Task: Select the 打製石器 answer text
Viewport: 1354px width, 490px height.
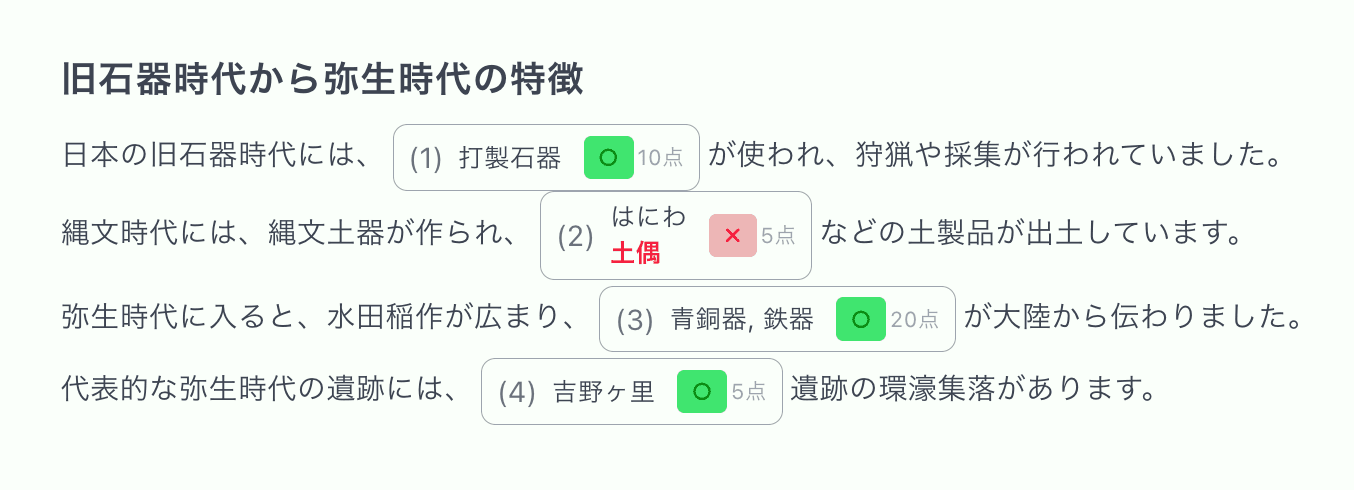Action: [510, 158]
